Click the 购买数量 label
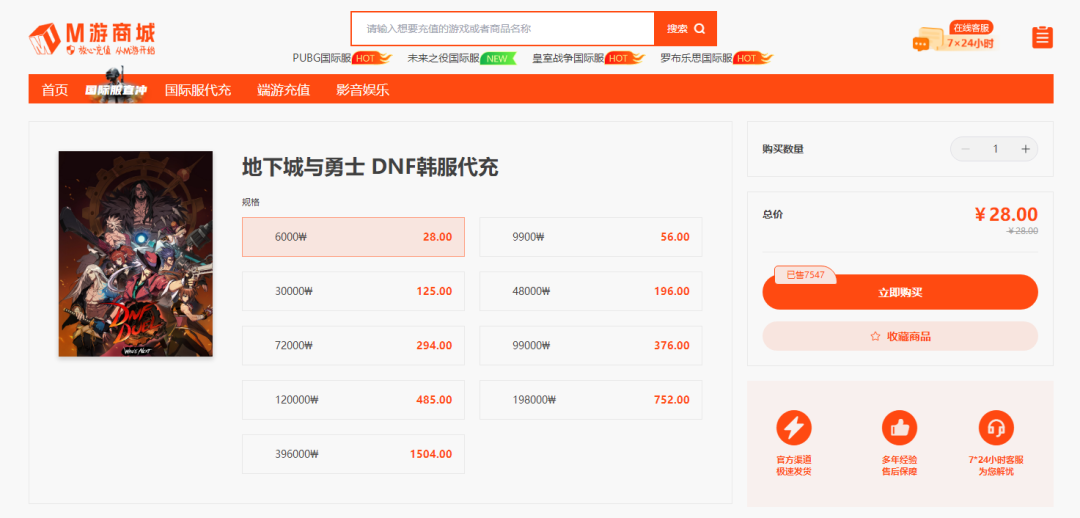The image size is (1080, 518). pyautogui.click(x=783, y=149)
